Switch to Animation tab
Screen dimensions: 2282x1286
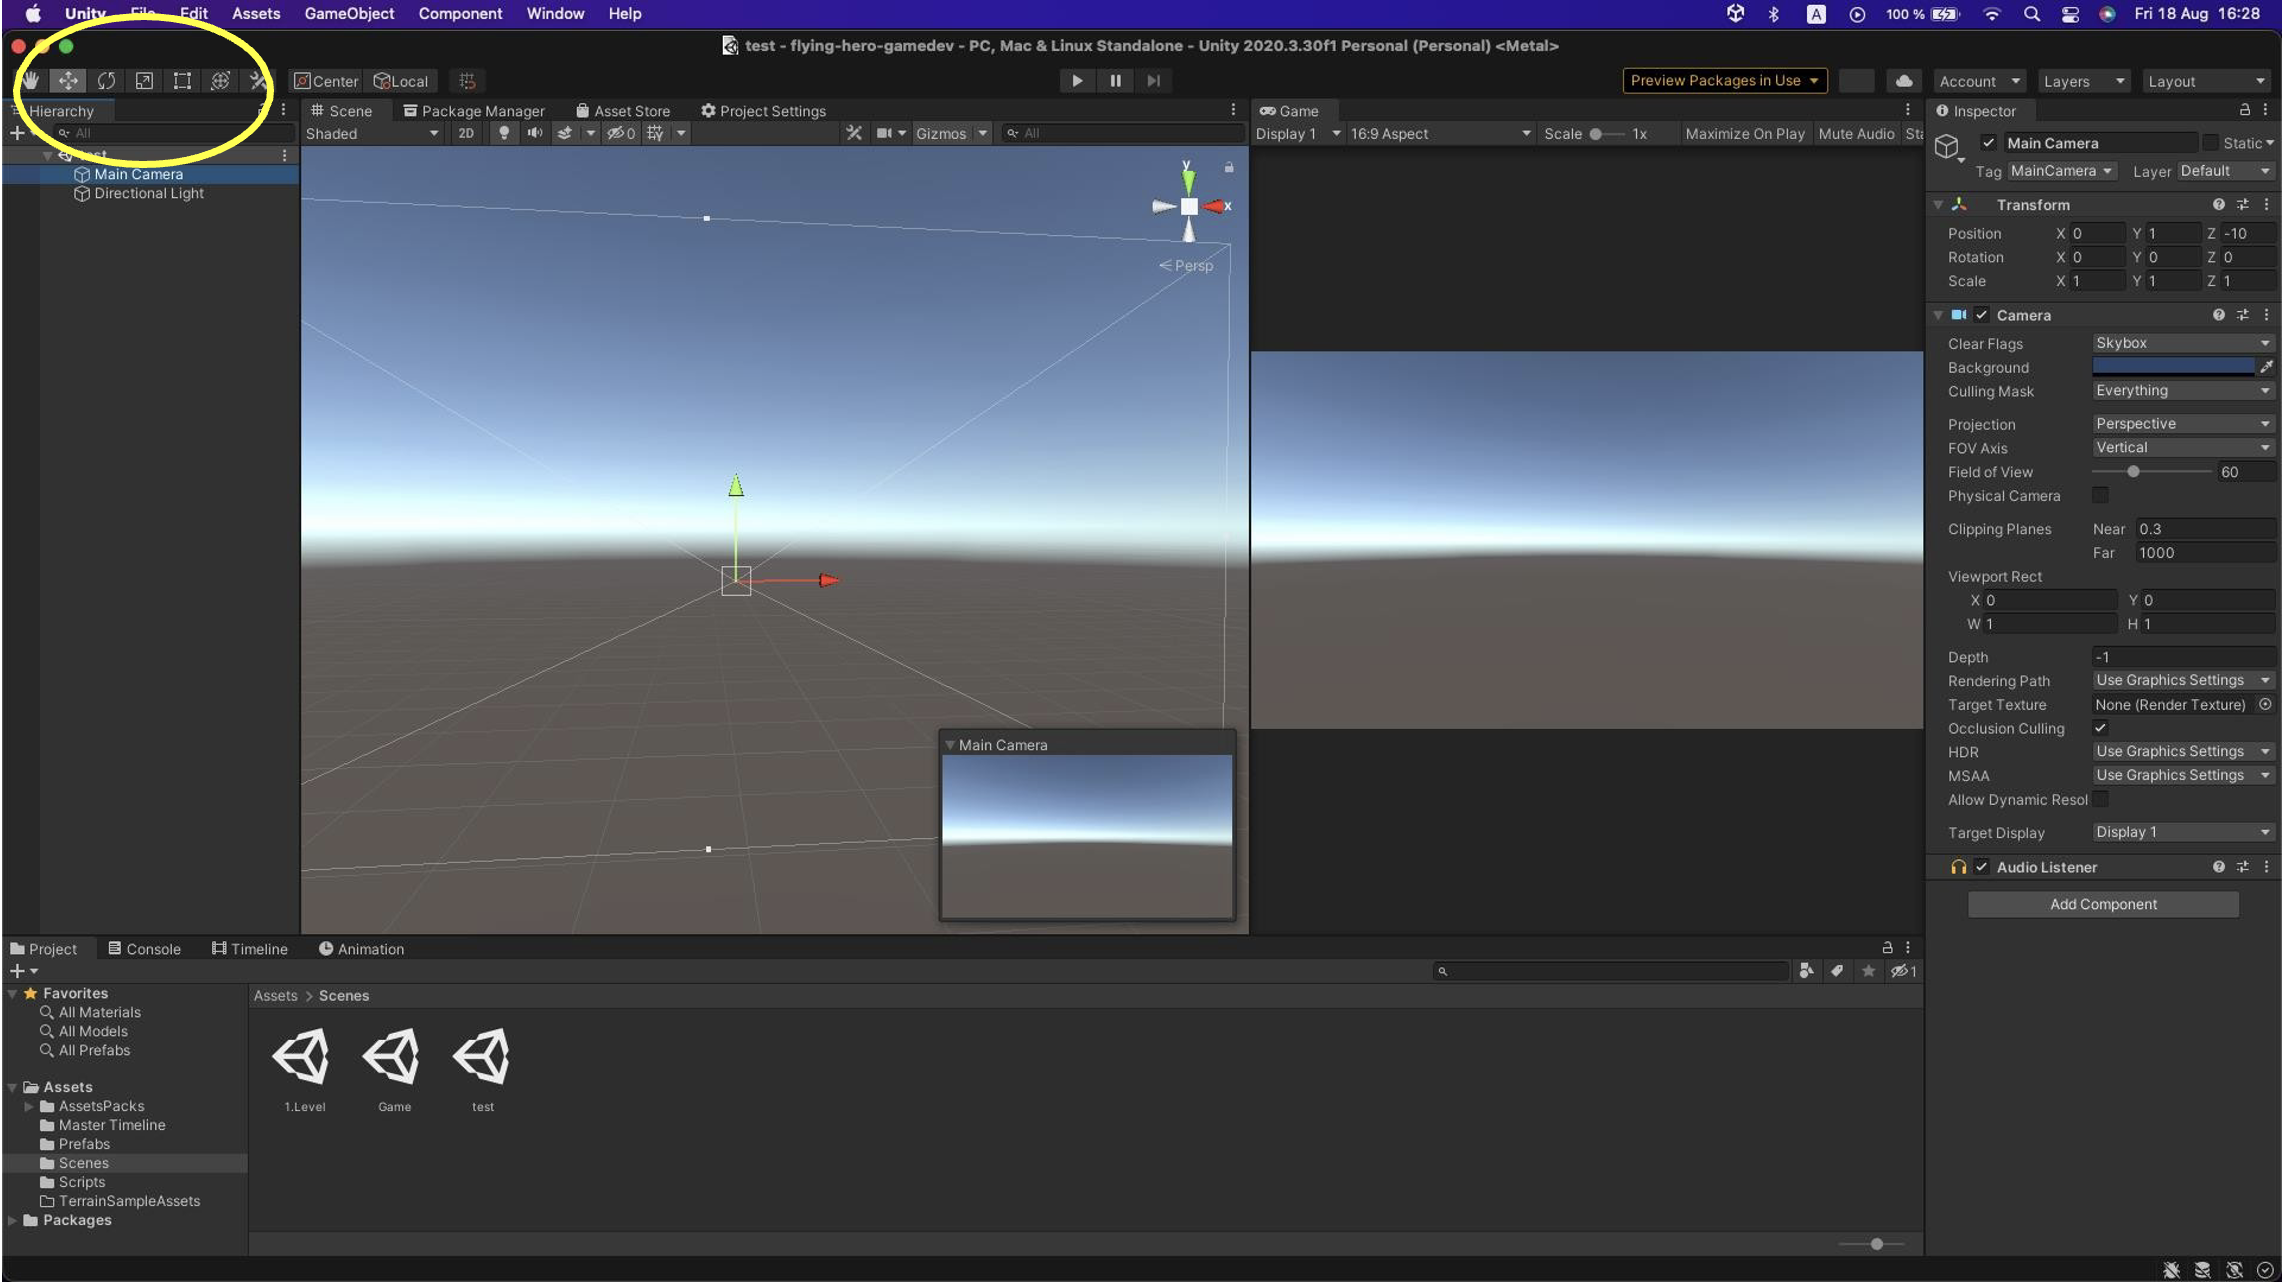(x=361, y=949)
